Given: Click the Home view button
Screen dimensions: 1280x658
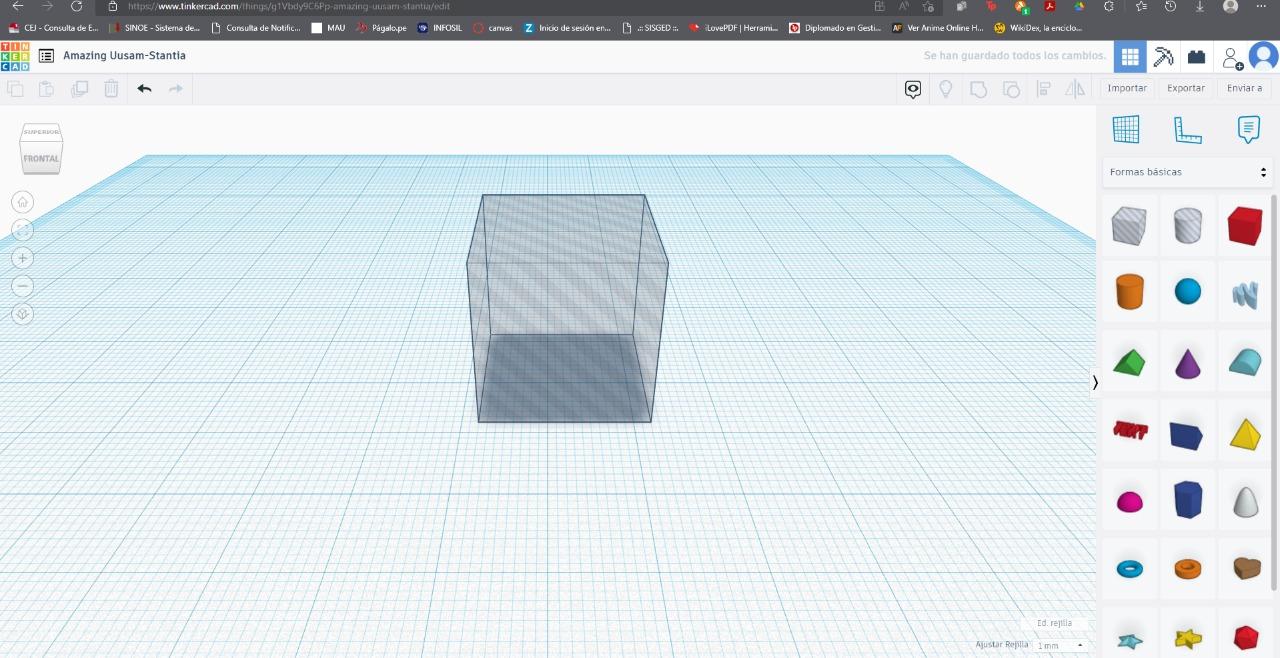Looking at the screenshot, I should 22,202.
